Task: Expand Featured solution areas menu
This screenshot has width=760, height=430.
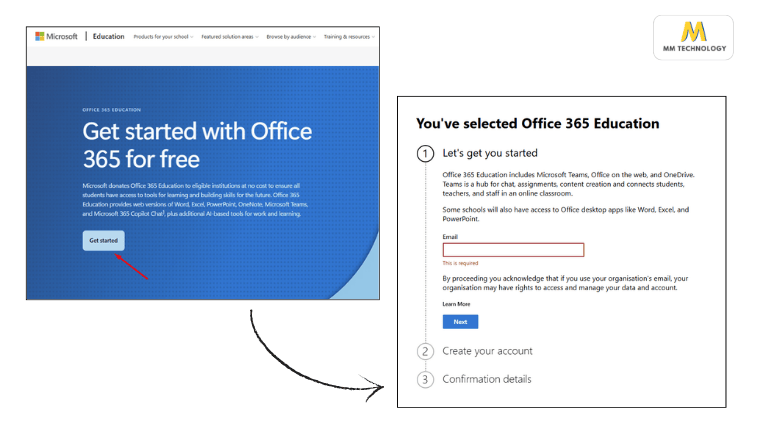Action: coord(230,37)
